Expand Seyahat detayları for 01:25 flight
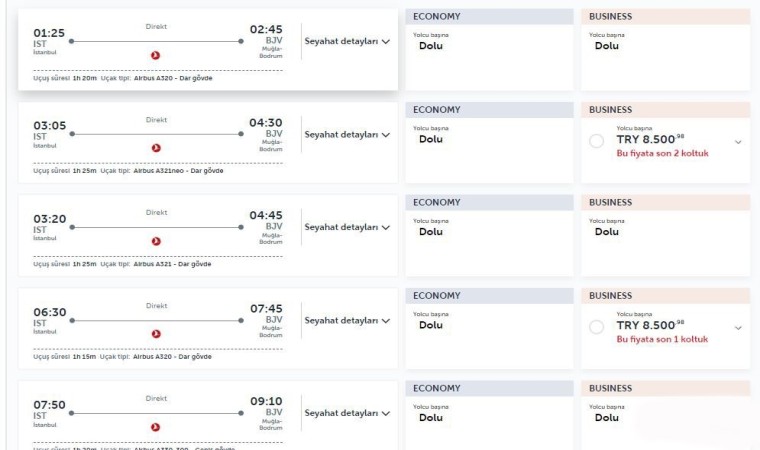Screen dimensions: 760x450 tap(346, 42)
